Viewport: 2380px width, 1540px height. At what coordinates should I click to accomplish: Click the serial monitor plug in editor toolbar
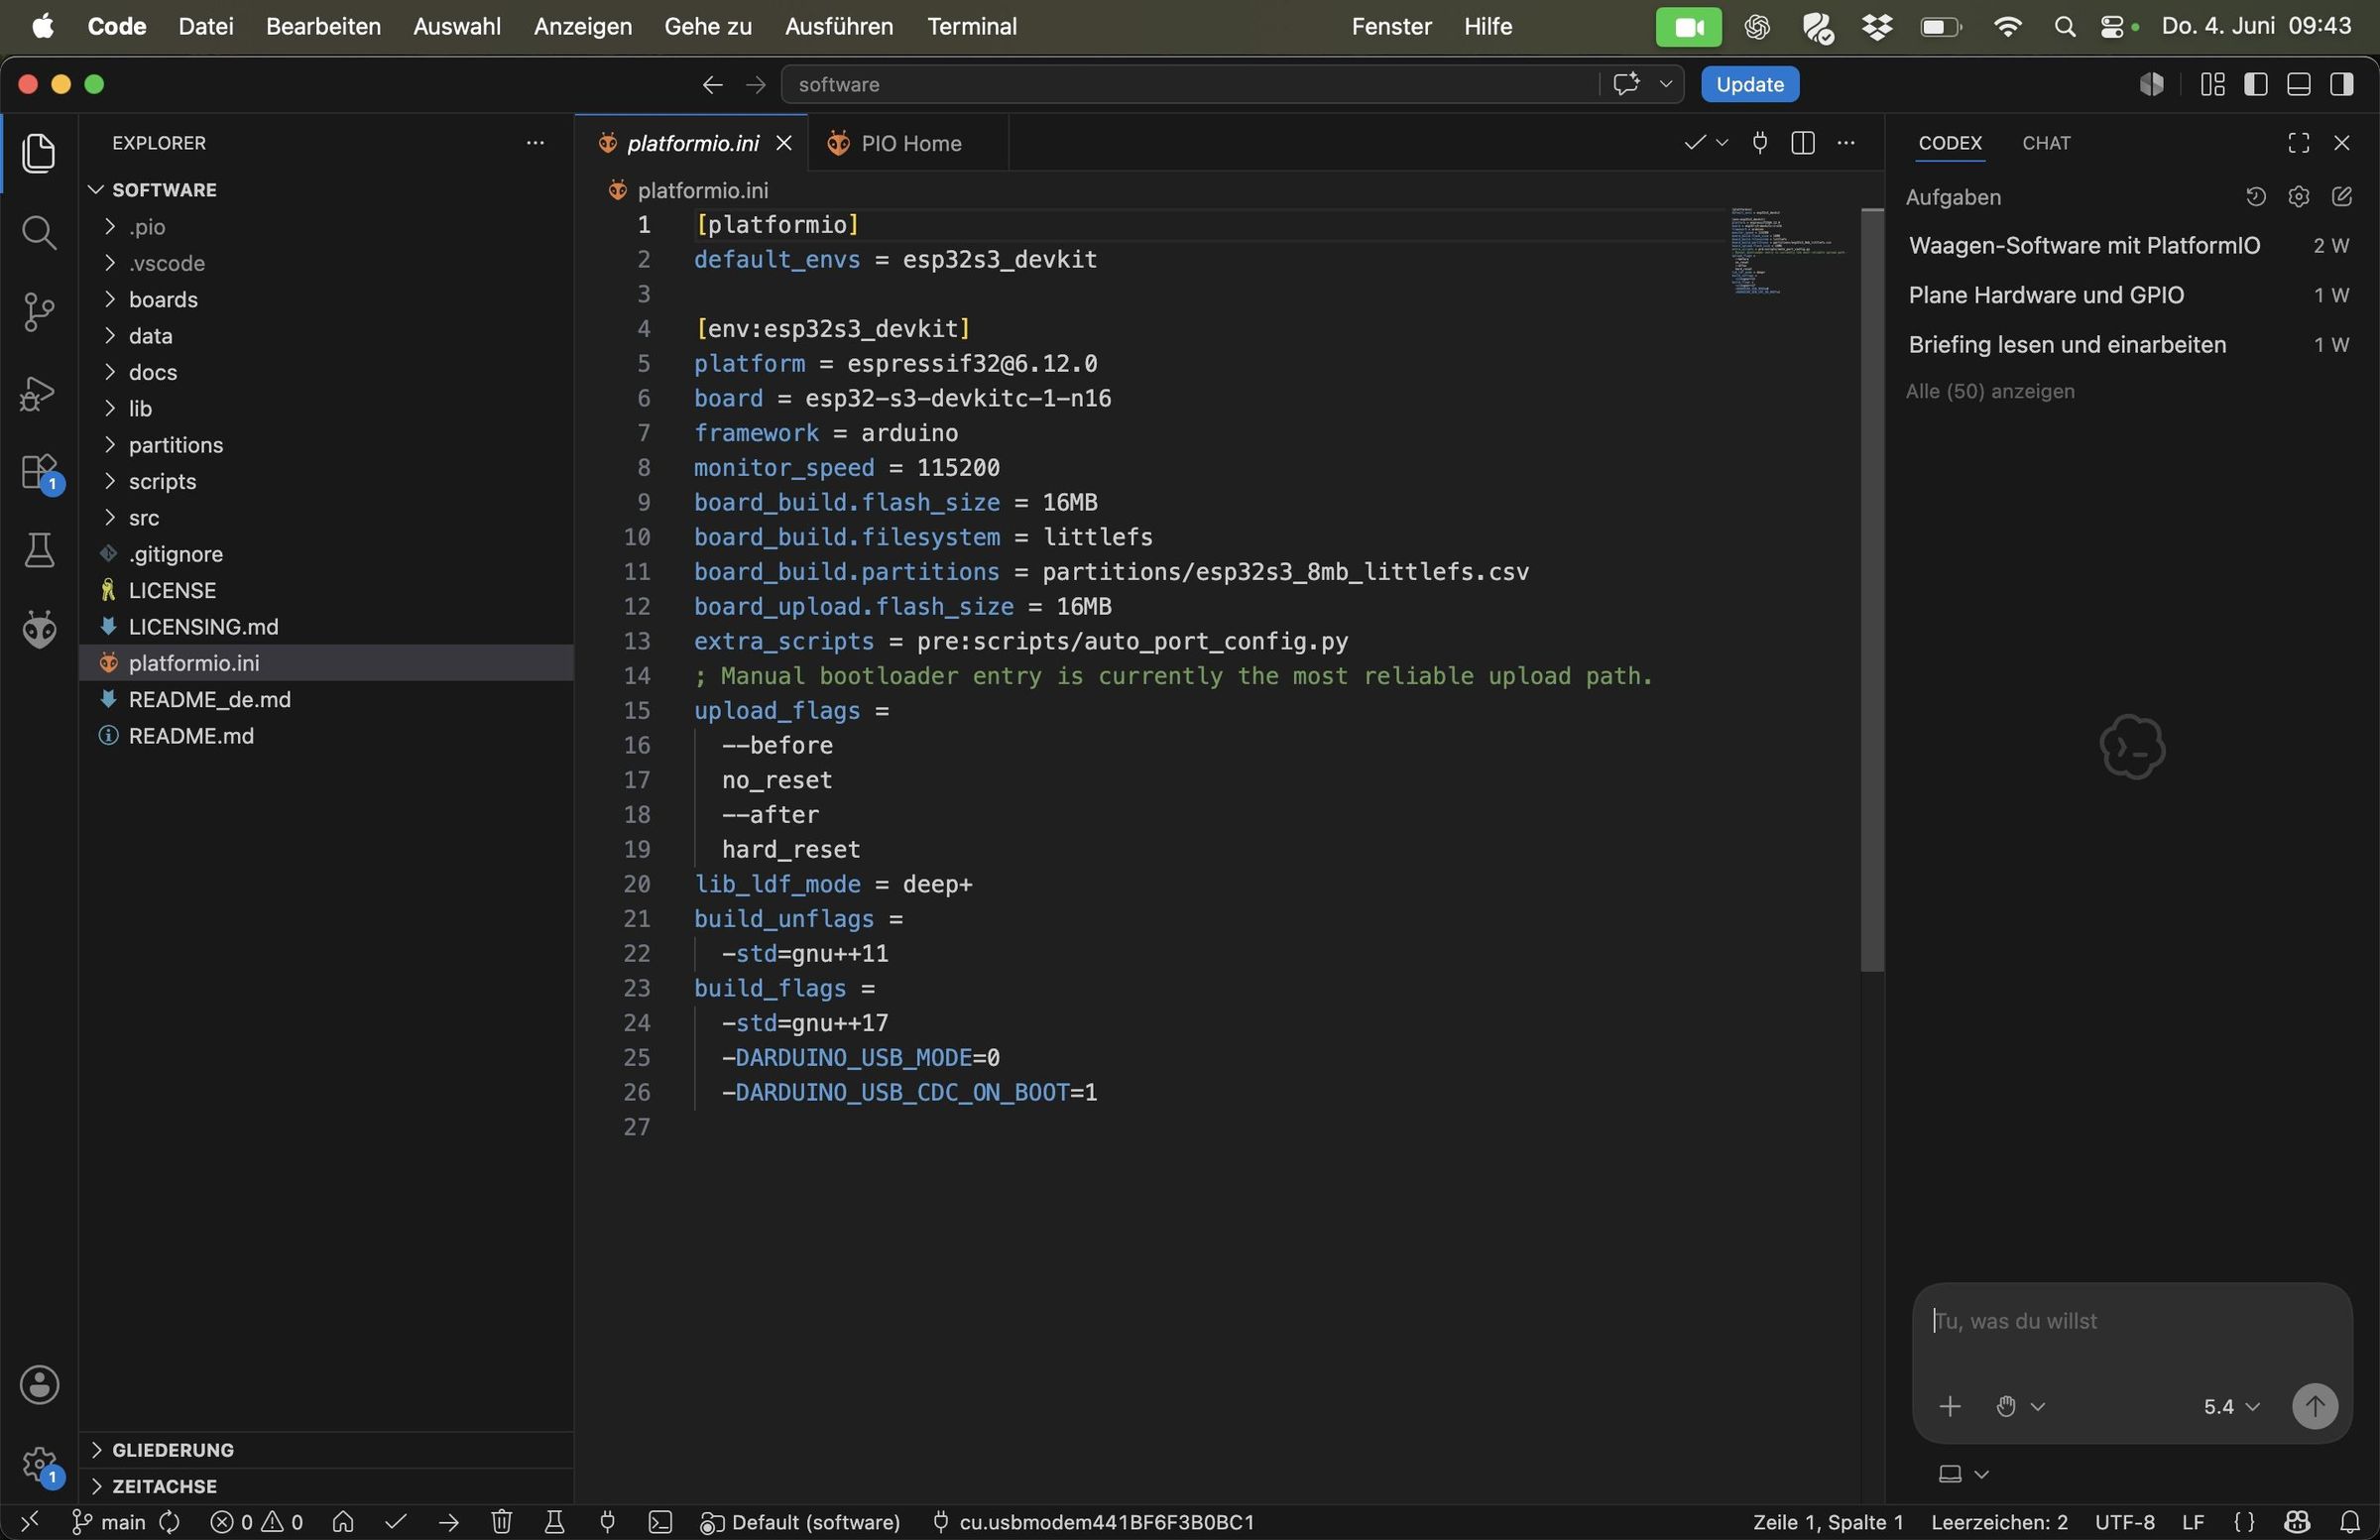[x=1760, y=143]
